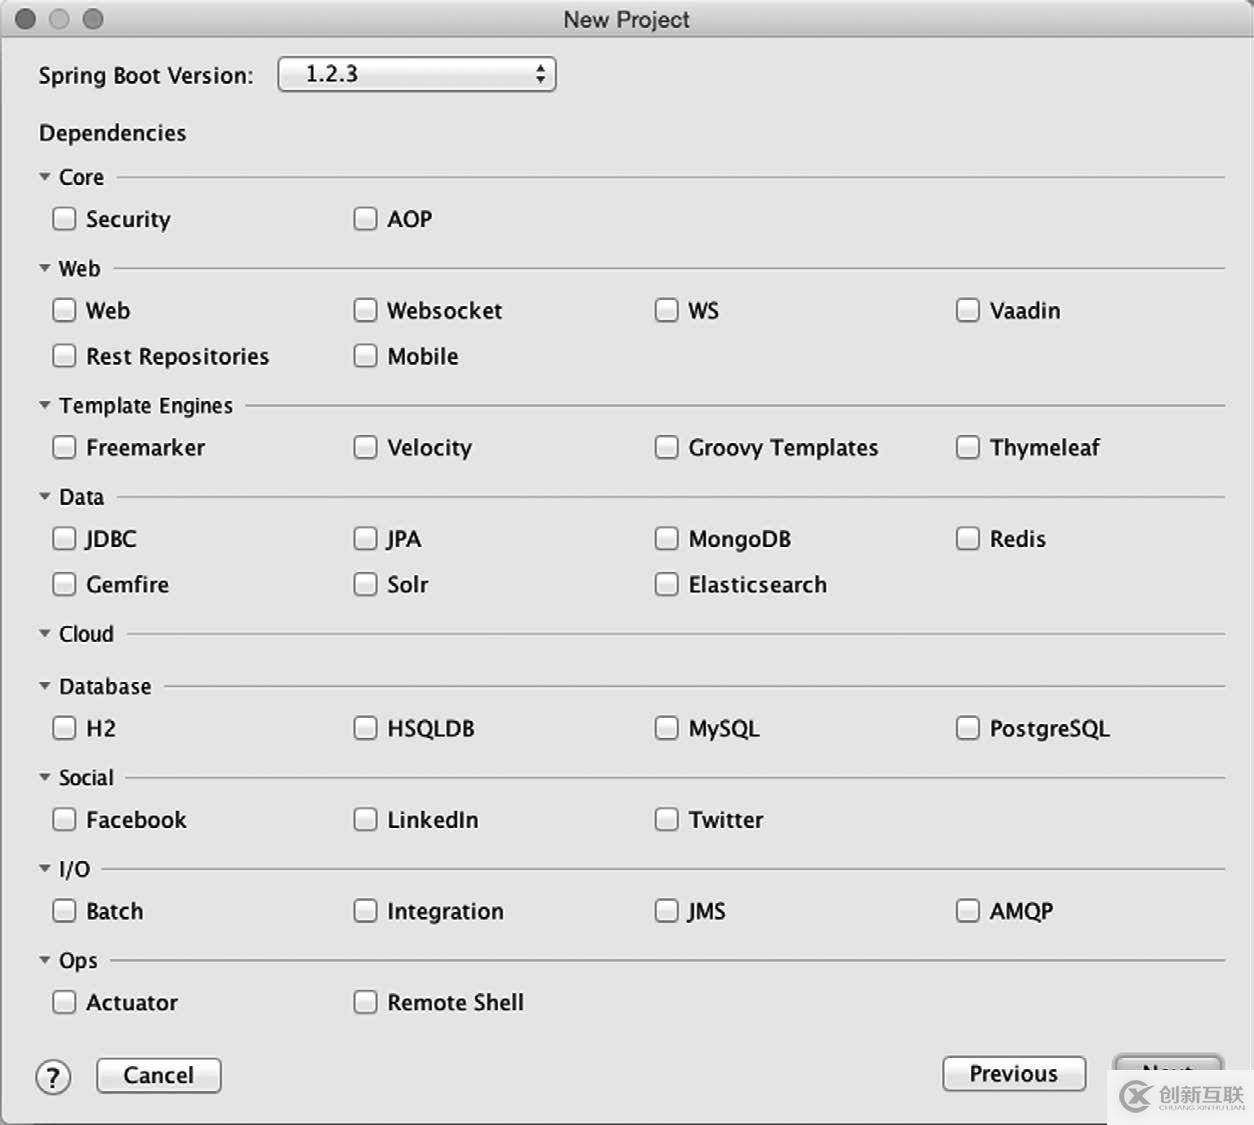Image resolution: width=1254 pixels, height=1125 pixels.
Task: Close the New Project window
Action: (26, 19)
